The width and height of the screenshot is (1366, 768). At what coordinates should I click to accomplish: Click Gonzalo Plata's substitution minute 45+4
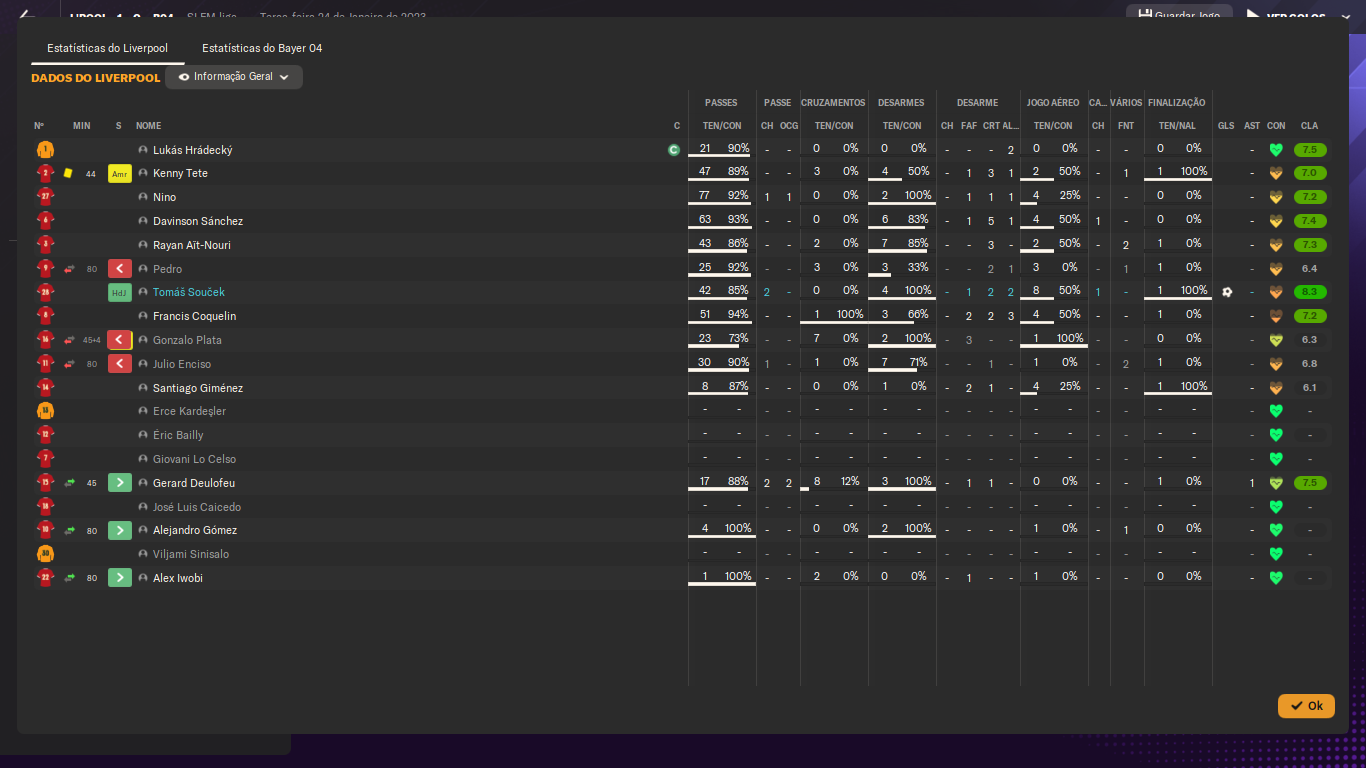[92, 340]
